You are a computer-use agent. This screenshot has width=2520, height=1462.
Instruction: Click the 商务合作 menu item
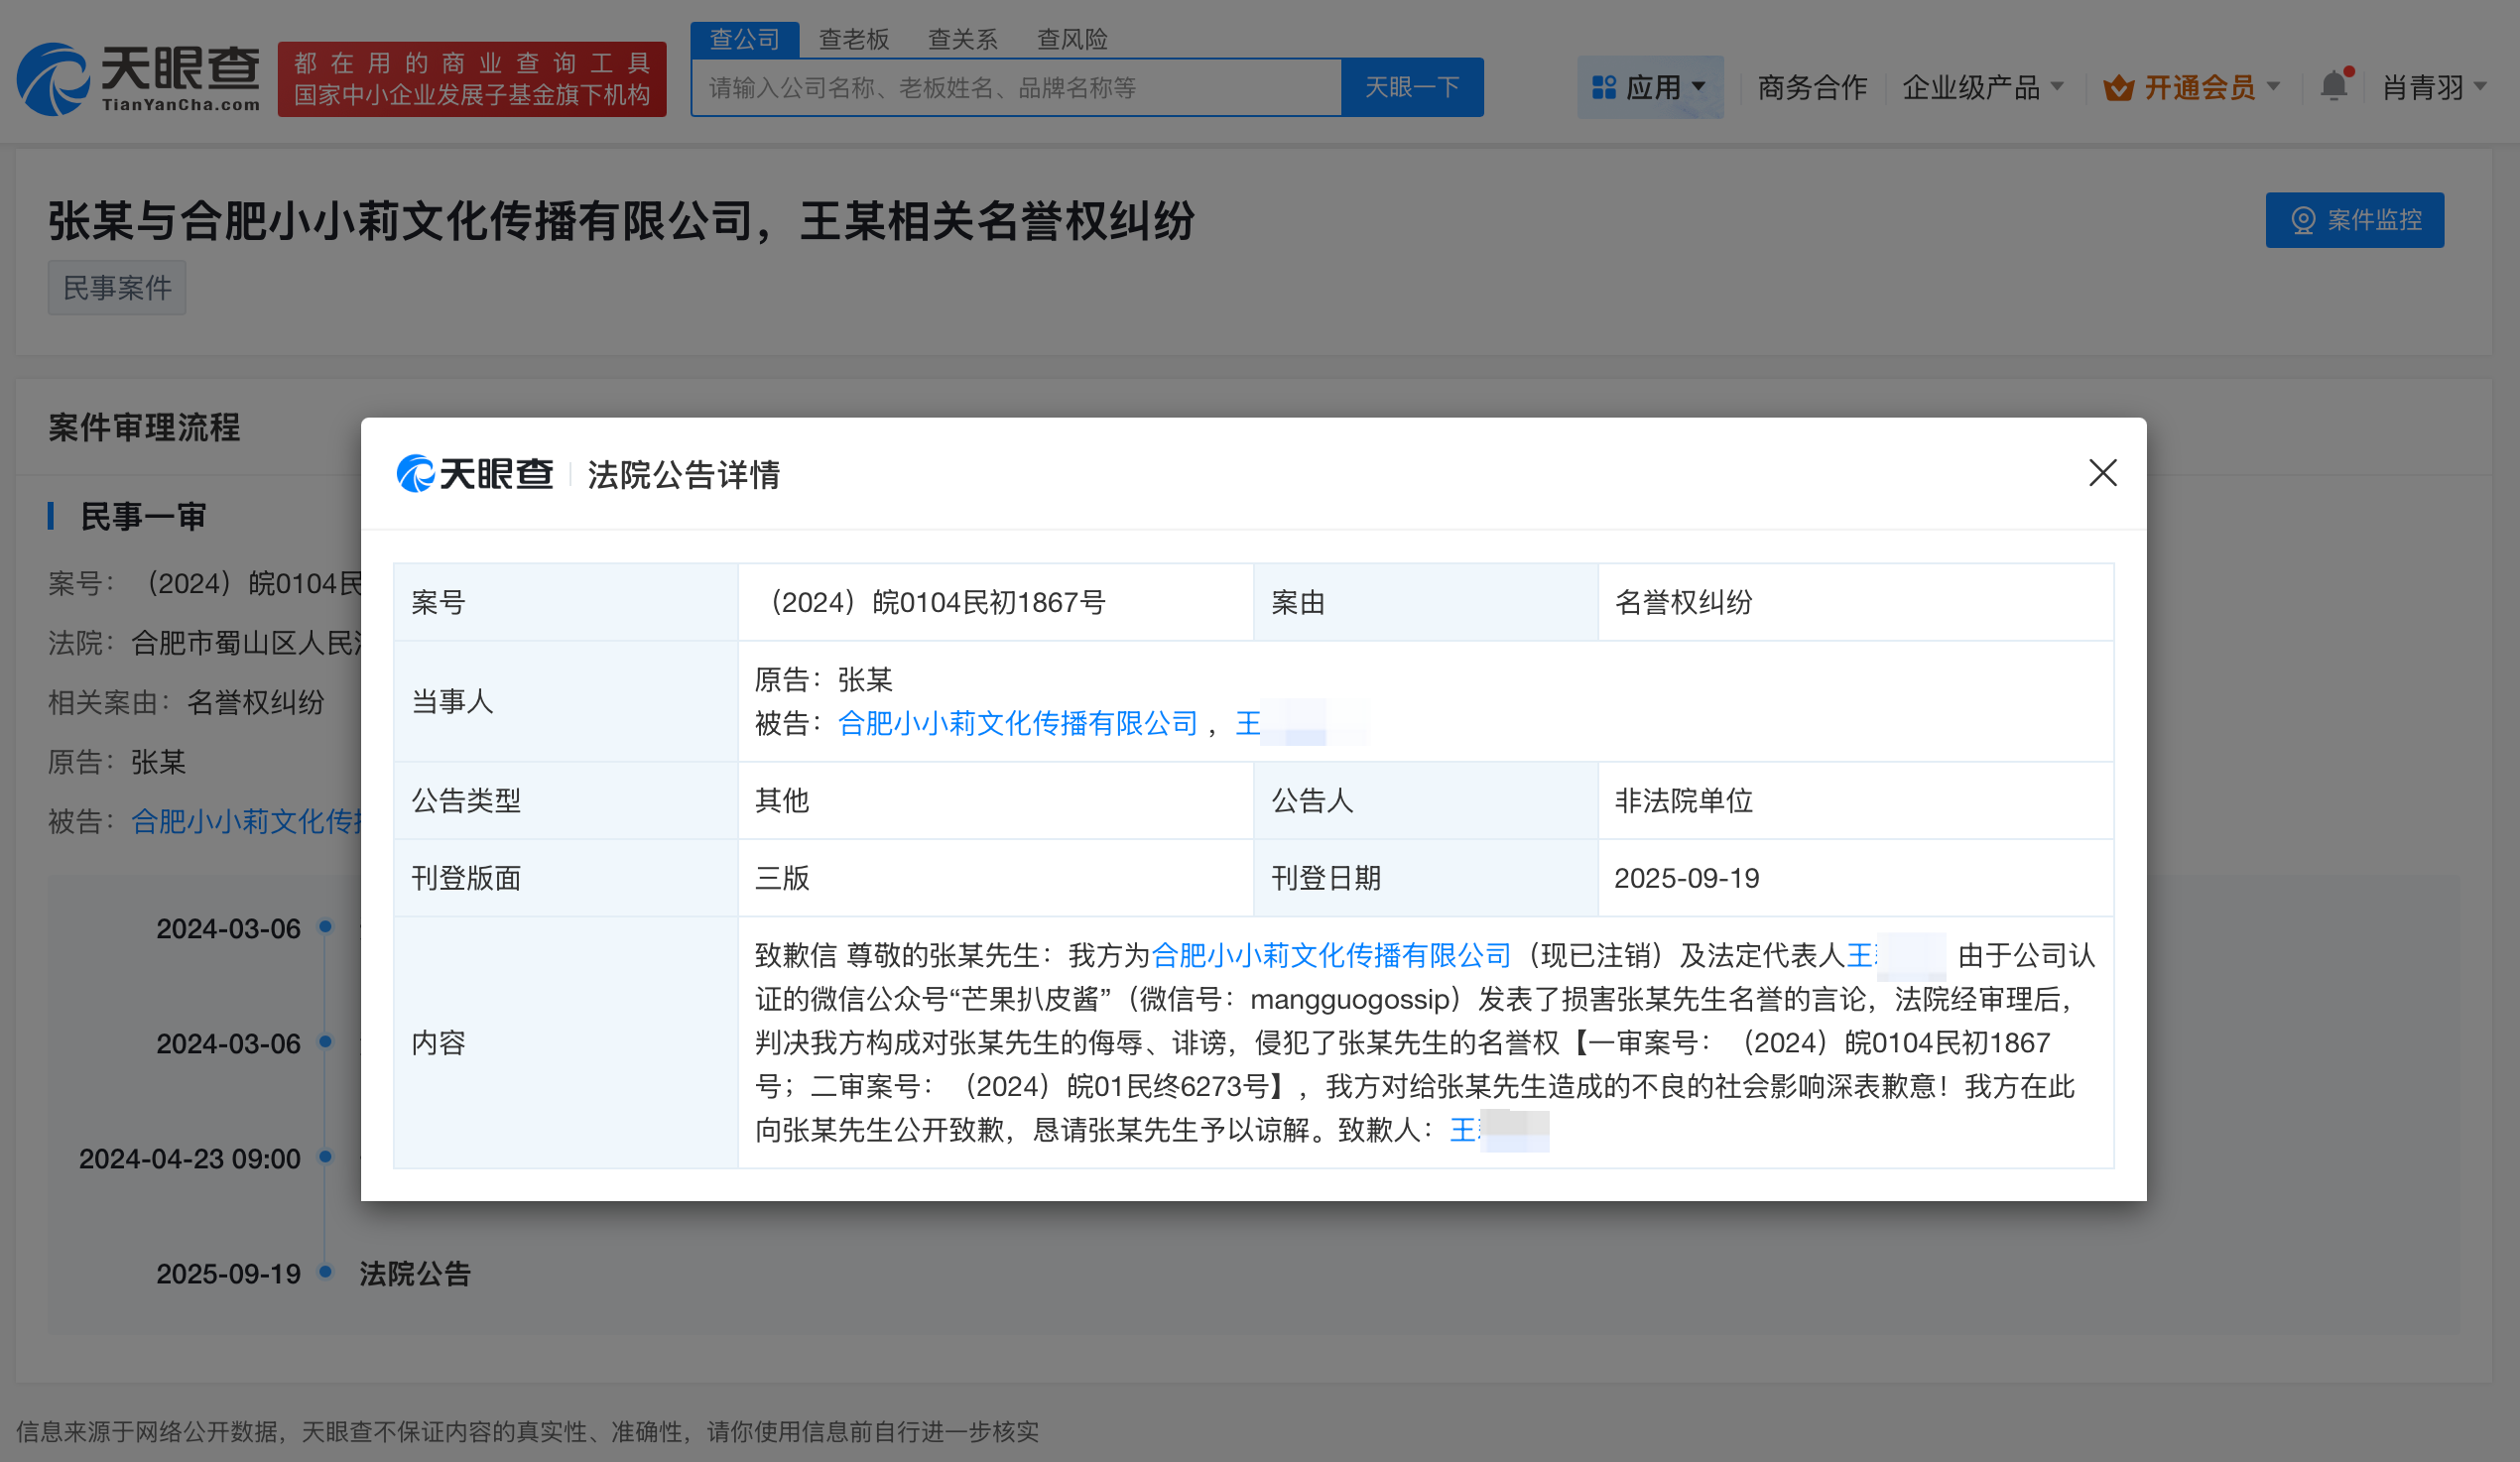point(1811,88)
